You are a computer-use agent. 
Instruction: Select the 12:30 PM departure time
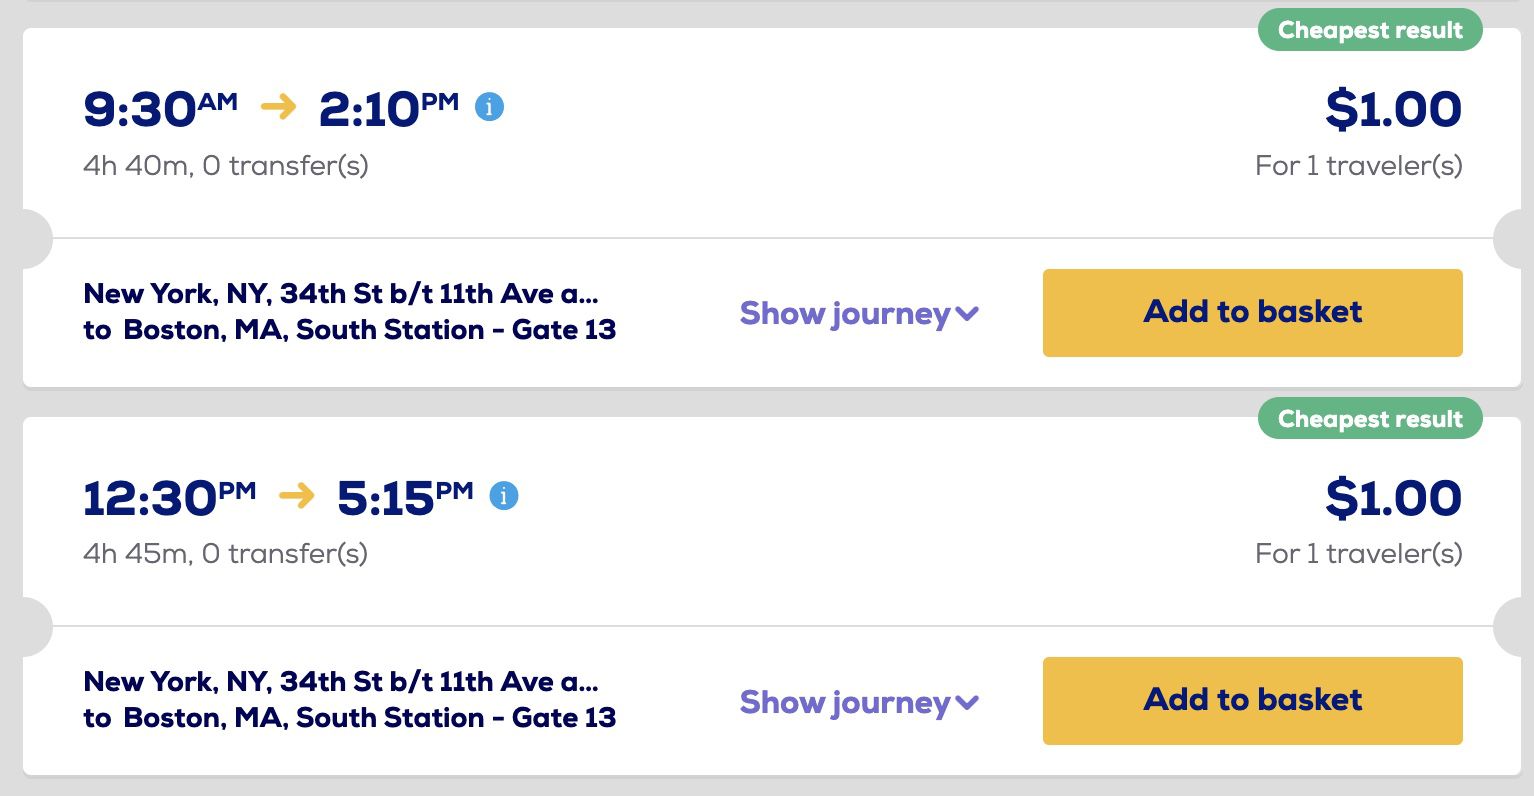pos(168,496)
